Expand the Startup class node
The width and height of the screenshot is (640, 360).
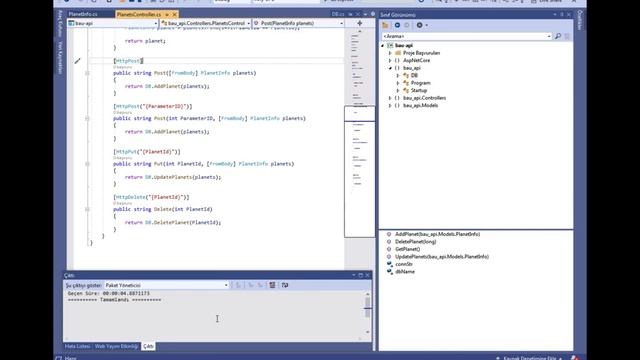tap(398, 91)
